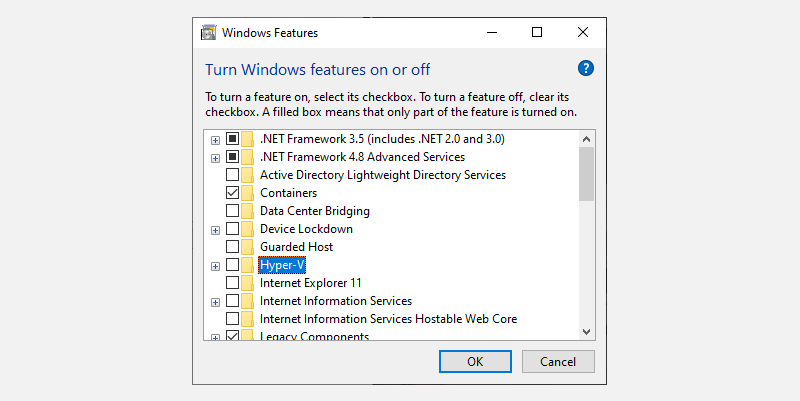Click the blue help question mark icon
The image size is (800, 401).
(586, 69)
